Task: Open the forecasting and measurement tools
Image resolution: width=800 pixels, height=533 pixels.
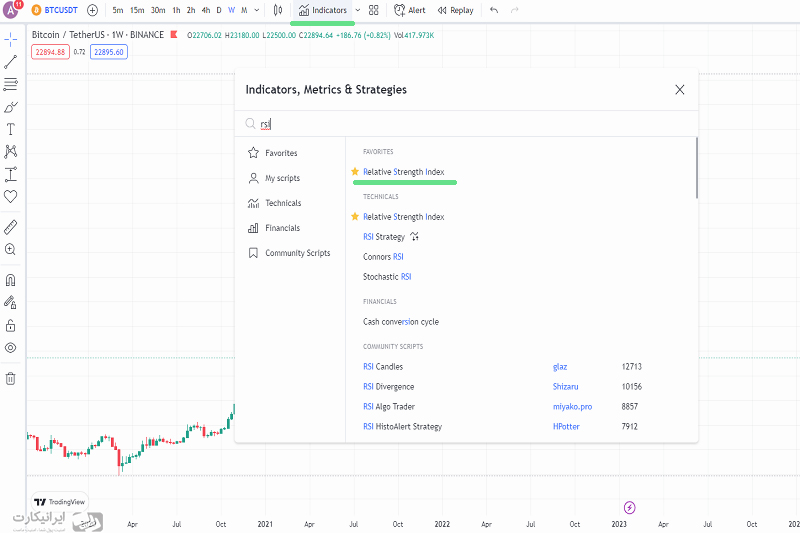Action: pos(10,174)
